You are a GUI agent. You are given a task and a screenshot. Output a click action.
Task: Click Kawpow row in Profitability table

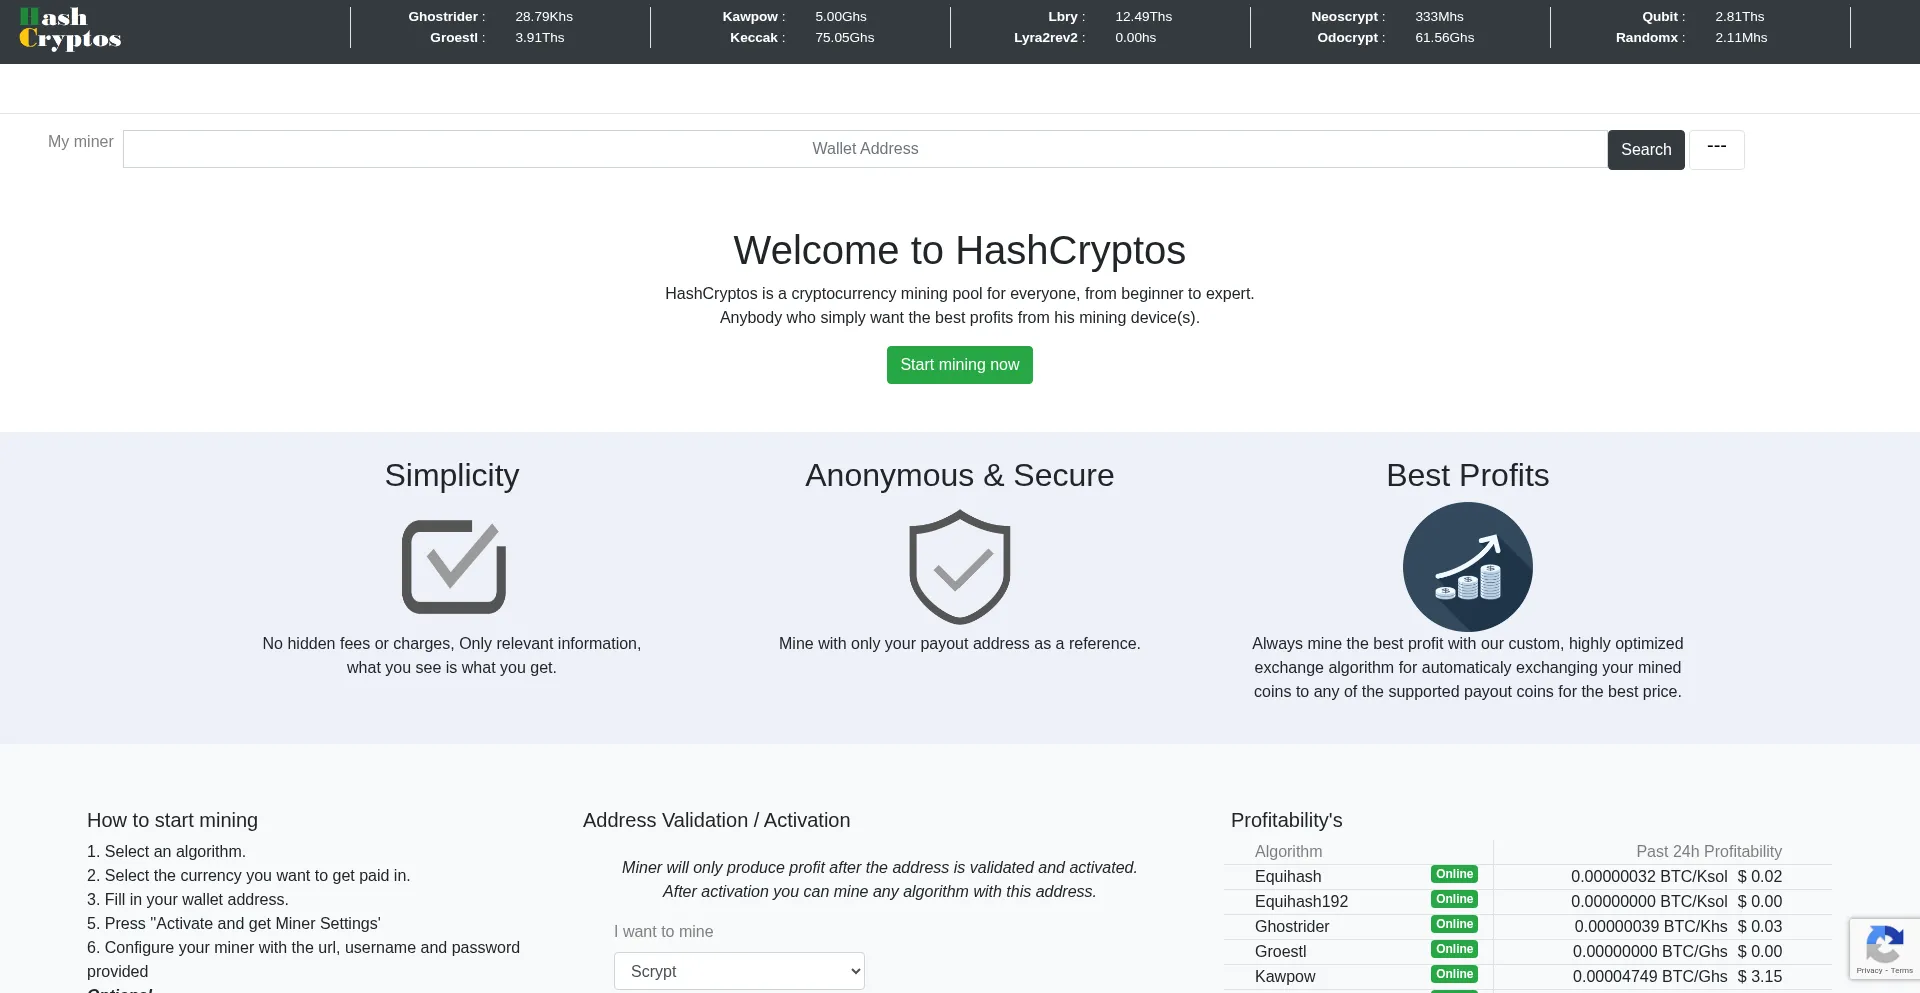[1528, 977]
